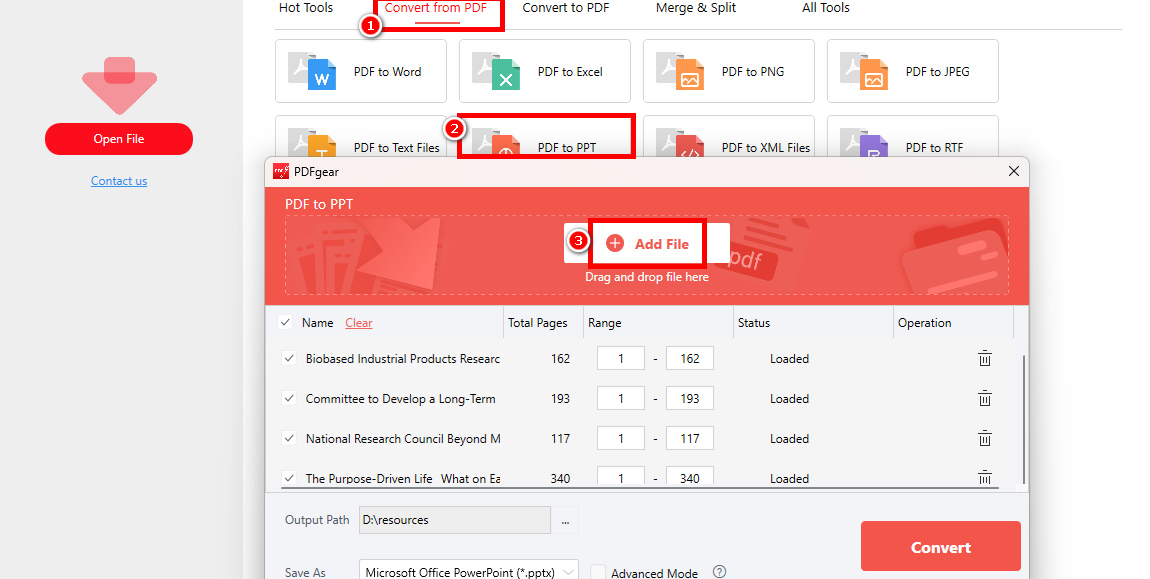The image size is (1150, 579).
Task: Edit end page field showing 340
Action: click(689, 476)
